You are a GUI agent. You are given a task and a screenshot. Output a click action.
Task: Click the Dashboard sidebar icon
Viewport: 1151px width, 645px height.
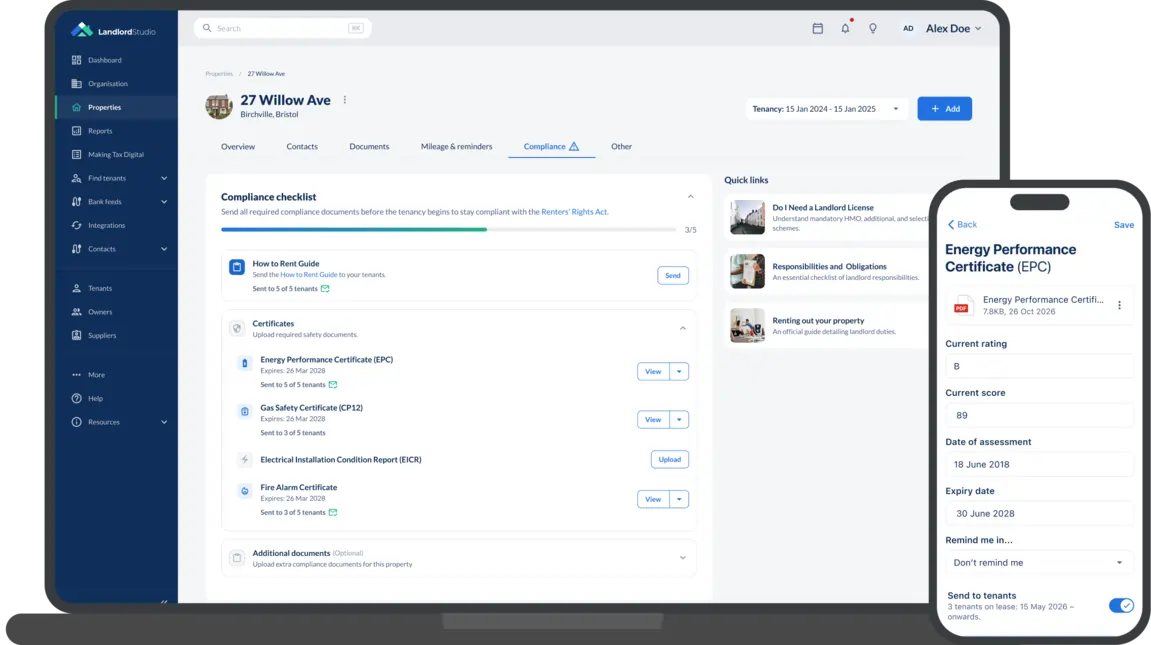pos(76,60)
